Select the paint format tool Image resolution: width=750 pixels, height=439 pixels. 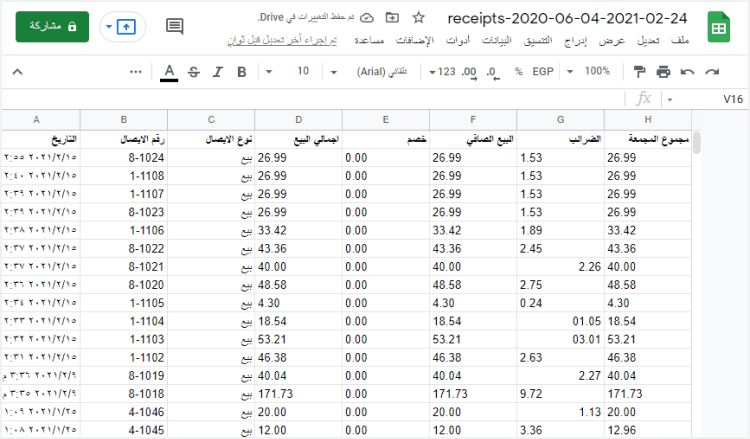point(639,72)
